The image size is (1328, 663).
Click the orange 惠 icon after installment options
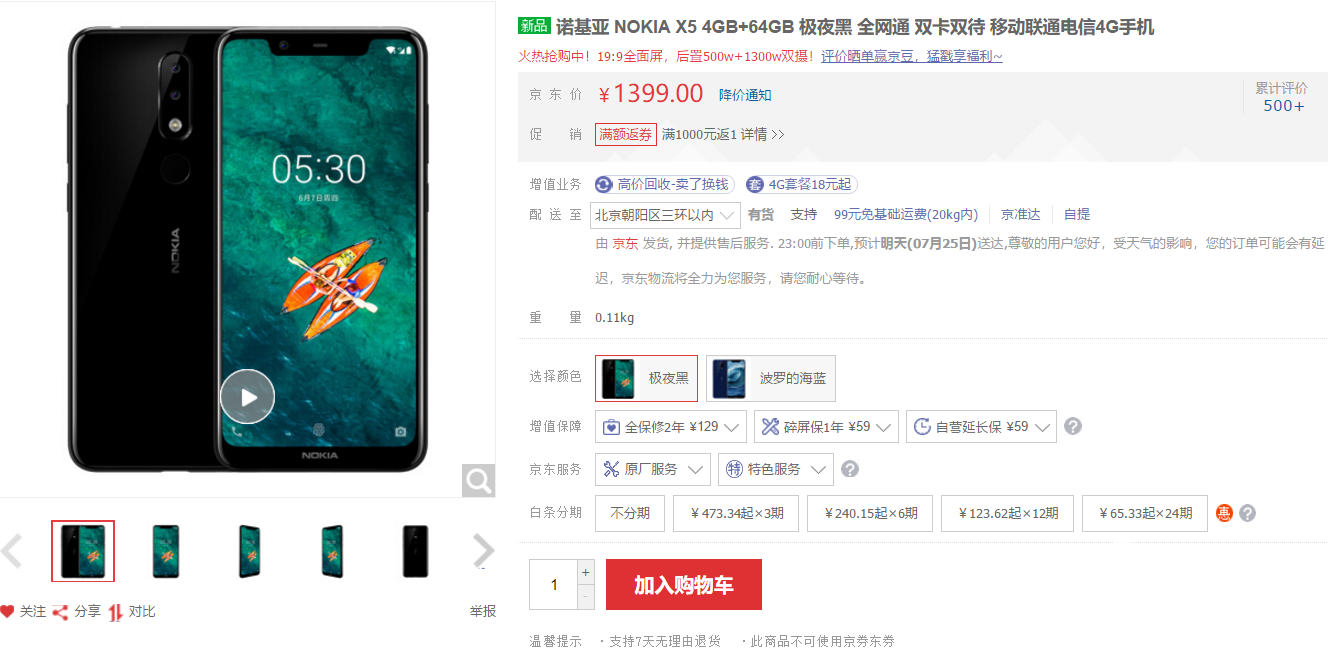point(1225,513)
